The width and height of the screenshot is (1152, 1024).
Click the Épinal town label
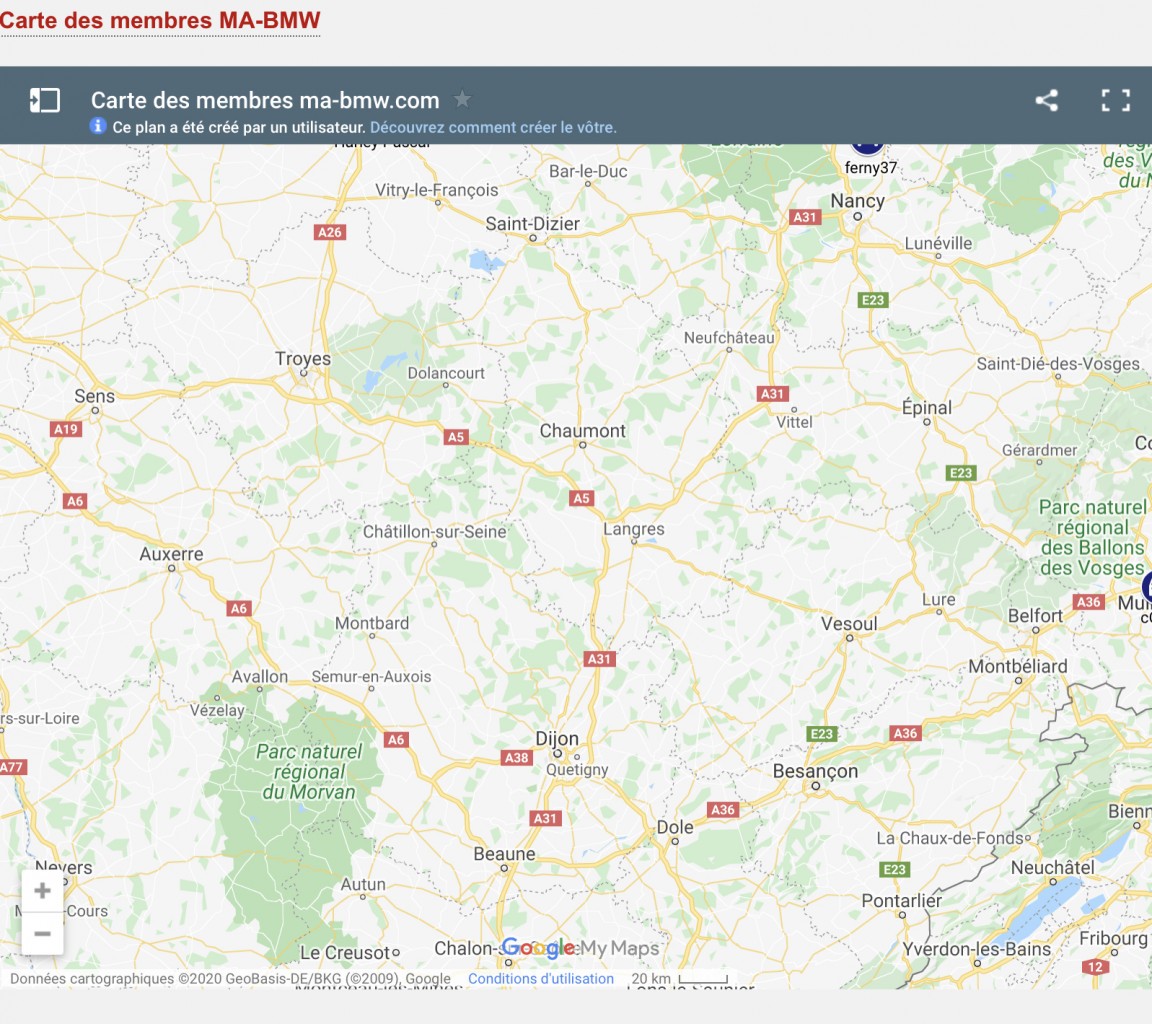(926, 408)
